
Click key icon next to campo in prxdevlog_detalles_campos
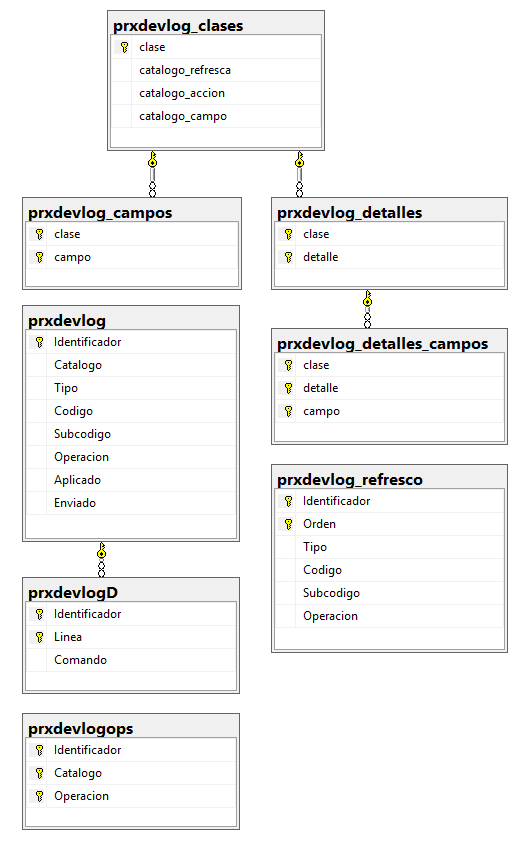click(x=288, y=411)
